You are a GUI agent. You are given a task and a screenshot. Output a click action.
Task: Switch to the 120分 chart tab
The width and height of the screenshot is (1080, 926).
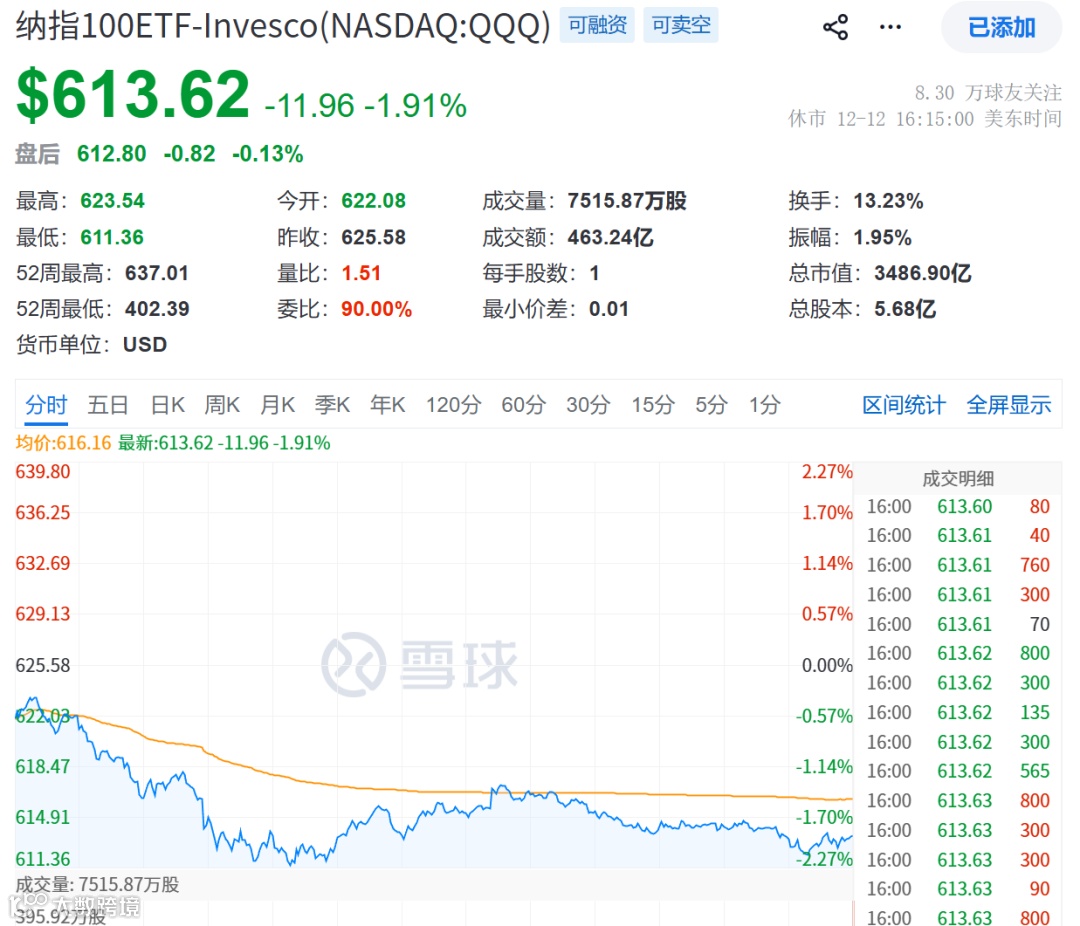click(x=453, y=405)
